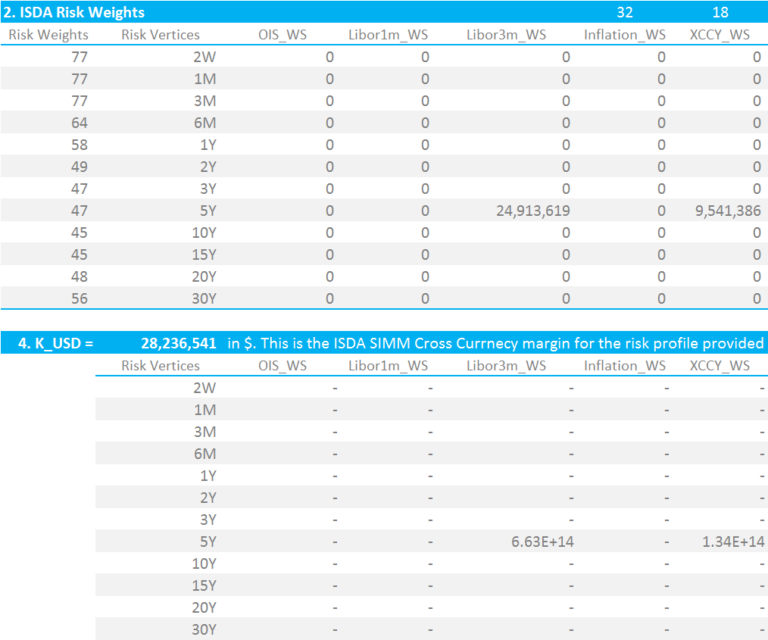The image size is (768, 640).
Task: Select risk weight 56 for 30Y
Action: point(79,299)
